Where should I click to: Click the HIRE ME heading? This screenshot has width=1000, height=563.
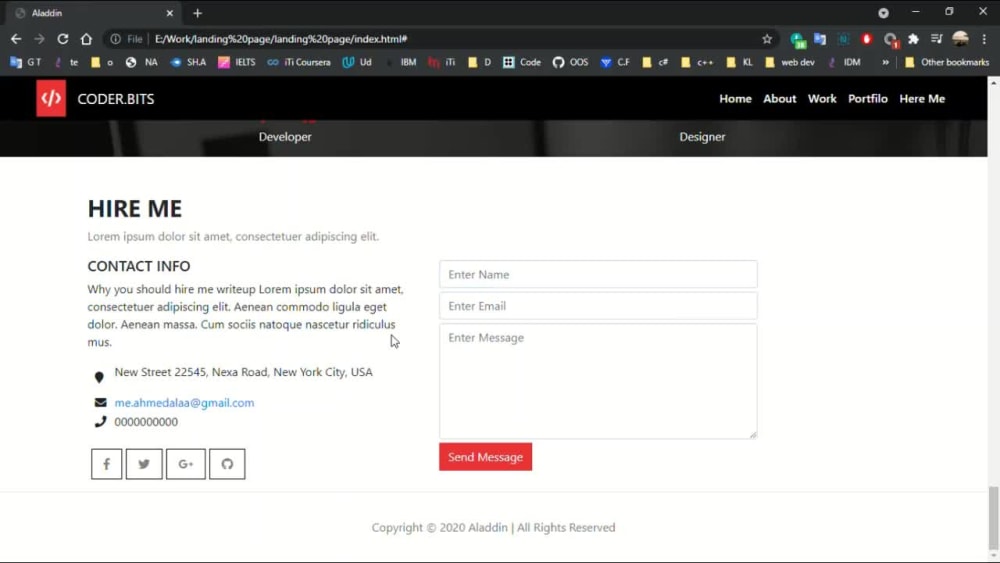click(x=135, y=208)
